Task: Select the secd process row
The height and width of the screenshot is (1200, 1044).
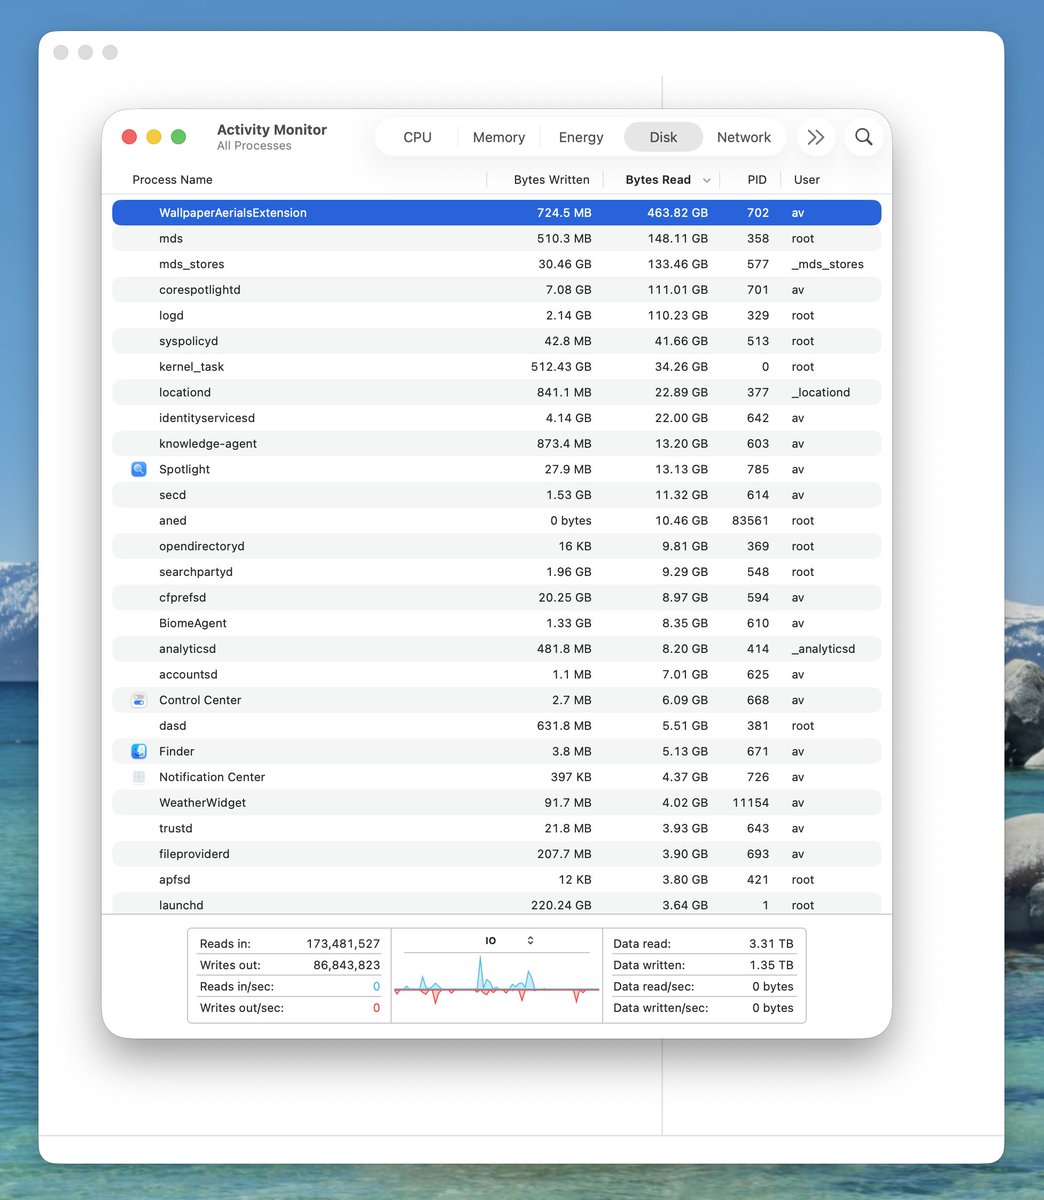Action: point(496,495)
